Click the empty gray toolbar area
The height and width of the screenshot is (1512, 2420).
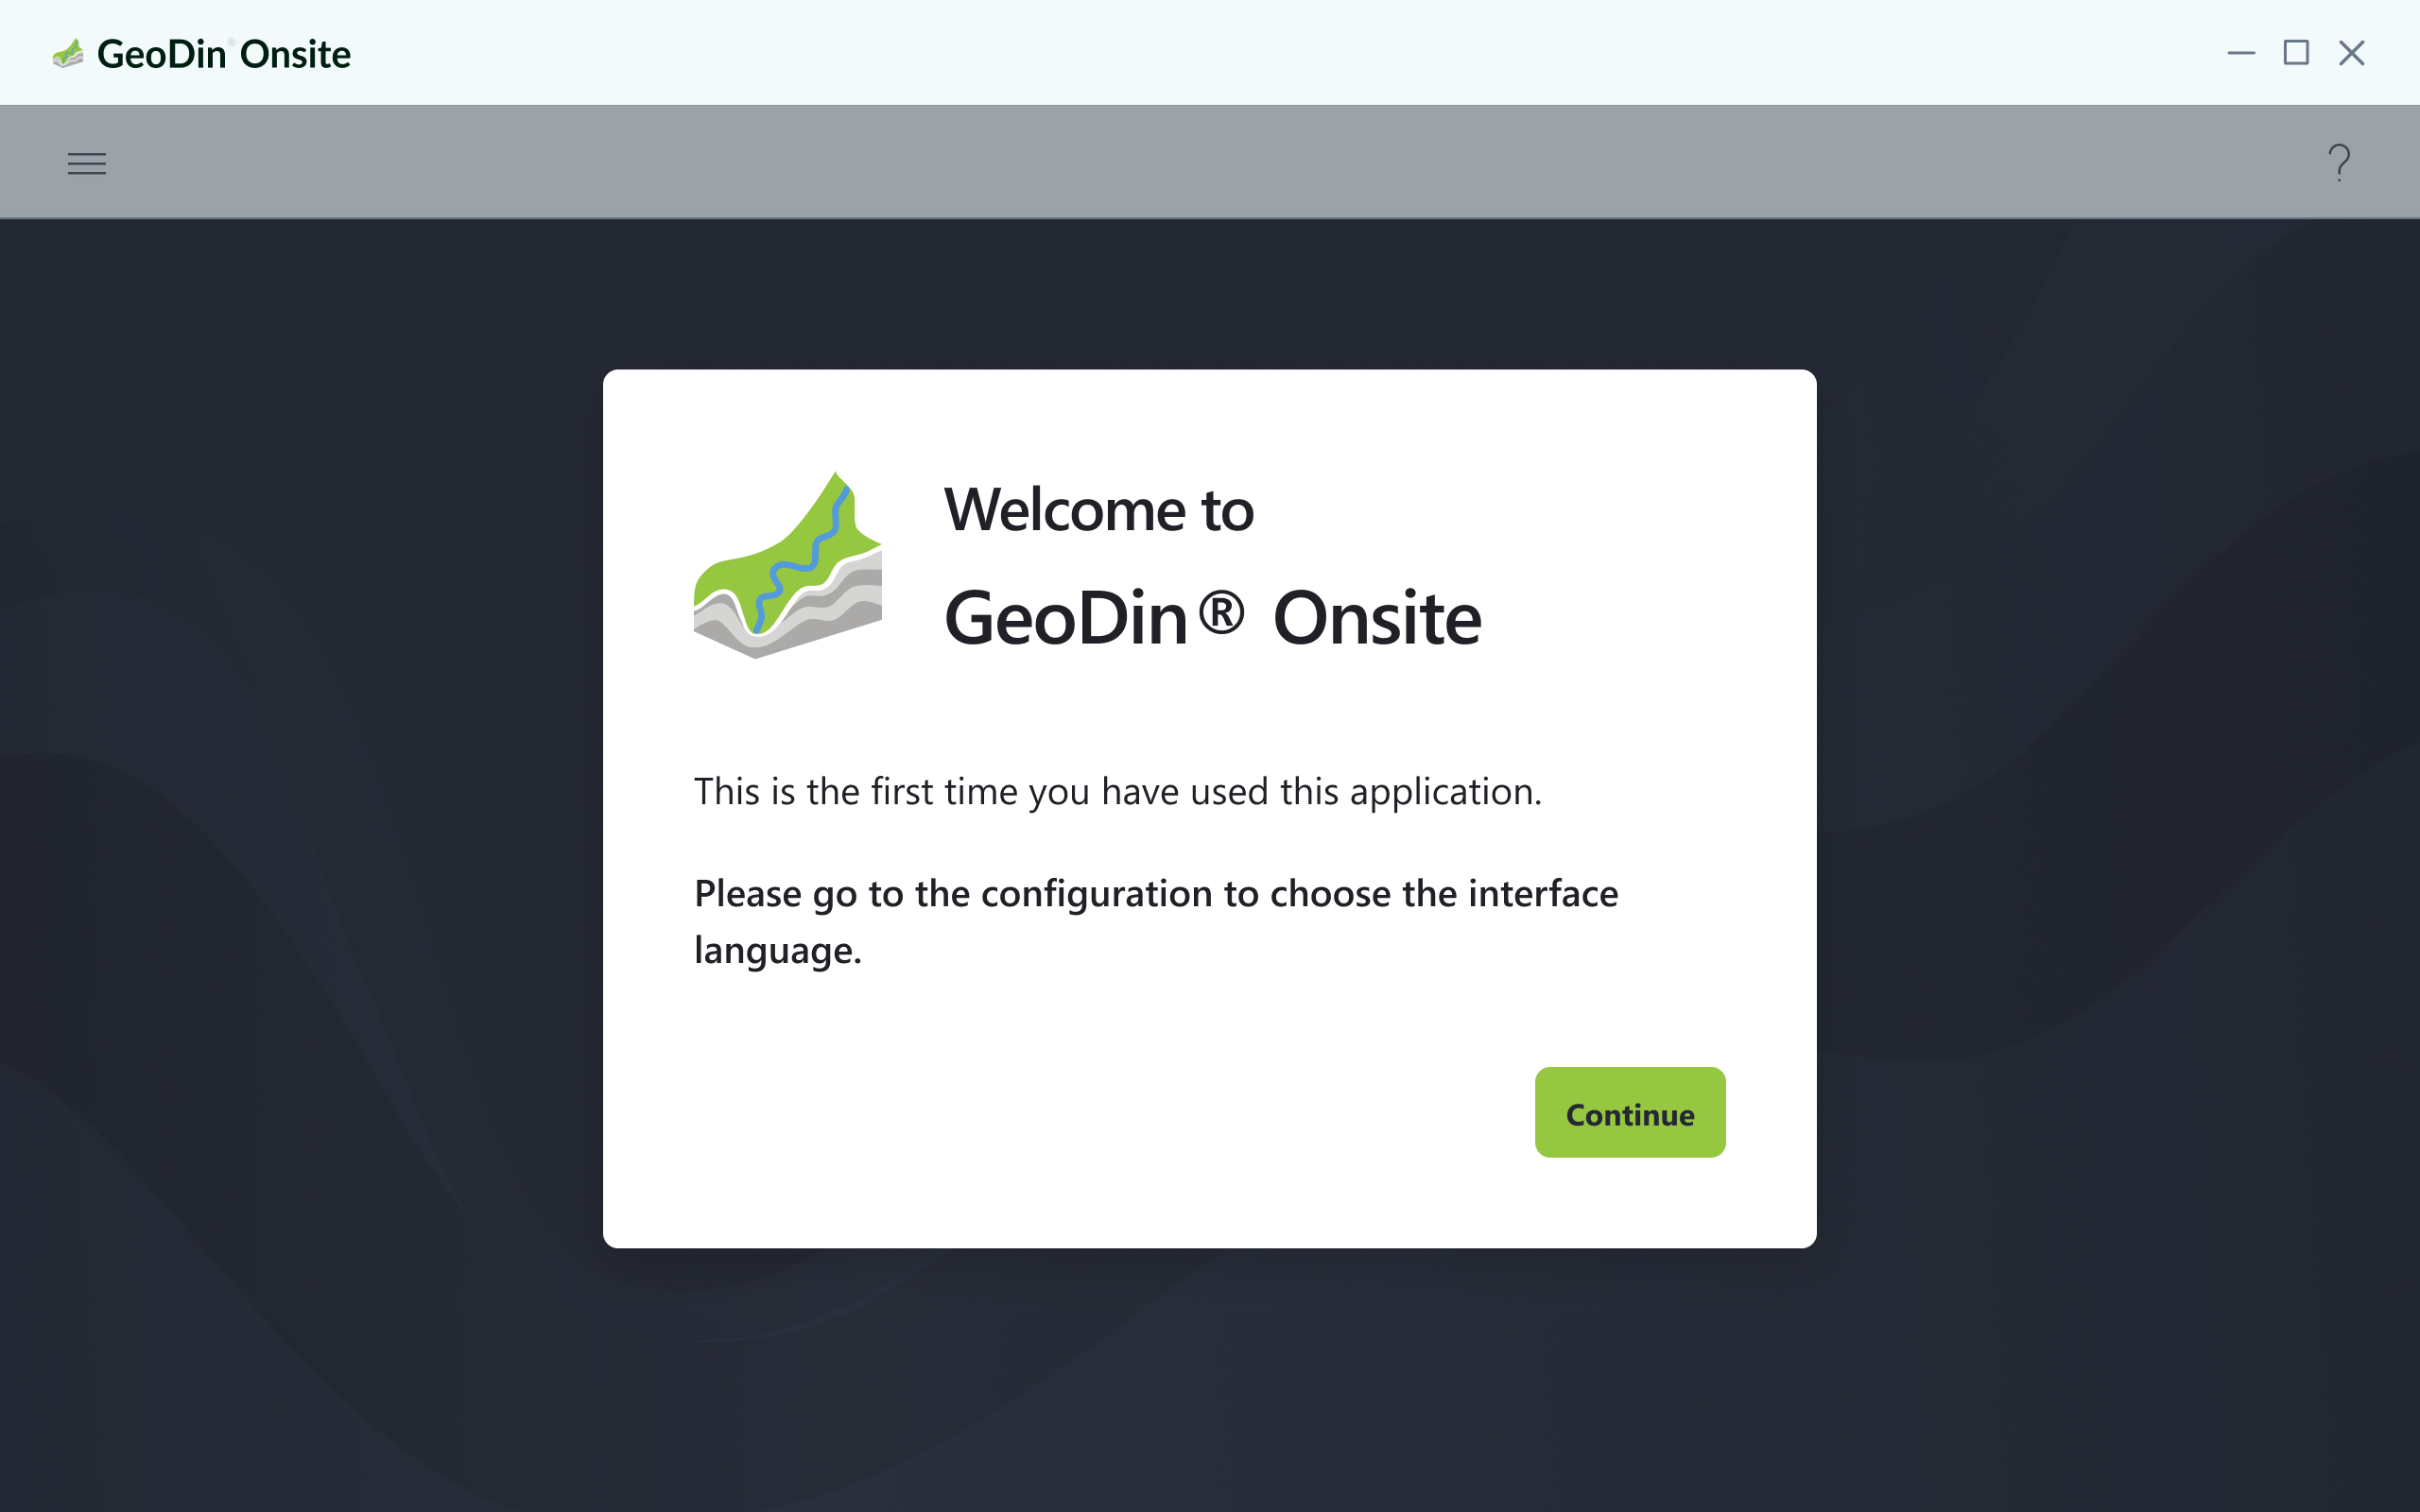coord(1200,162)
